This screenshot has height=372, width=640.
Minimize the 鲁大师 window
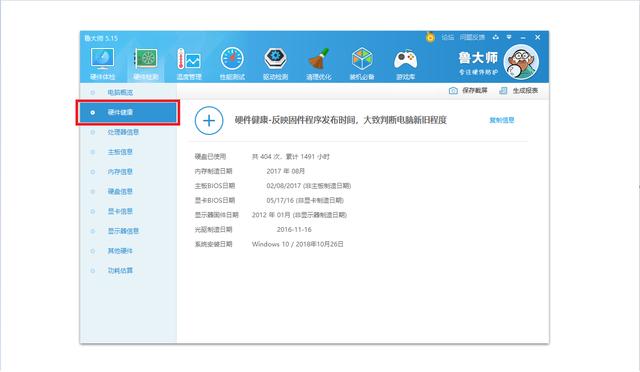(523, 38)
